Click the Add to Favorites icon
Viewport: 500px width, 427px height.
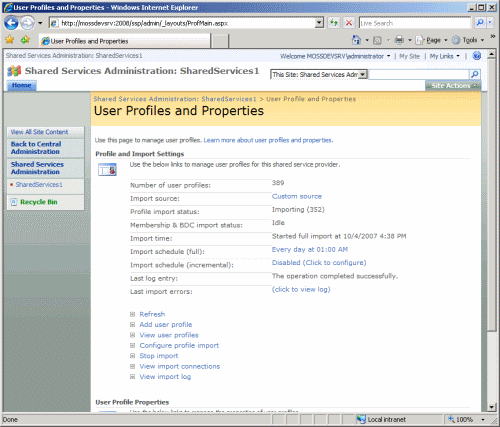tap(25, 40)
